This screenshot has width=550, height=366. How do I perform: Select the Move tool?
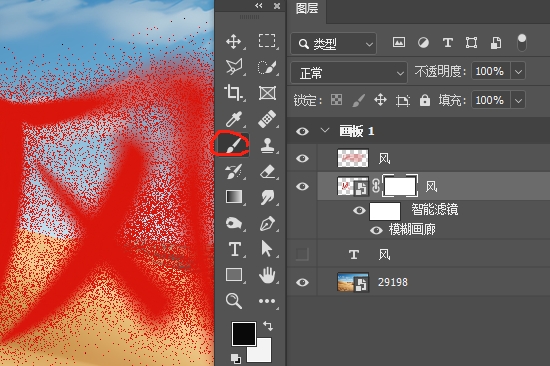click(234, 41)
